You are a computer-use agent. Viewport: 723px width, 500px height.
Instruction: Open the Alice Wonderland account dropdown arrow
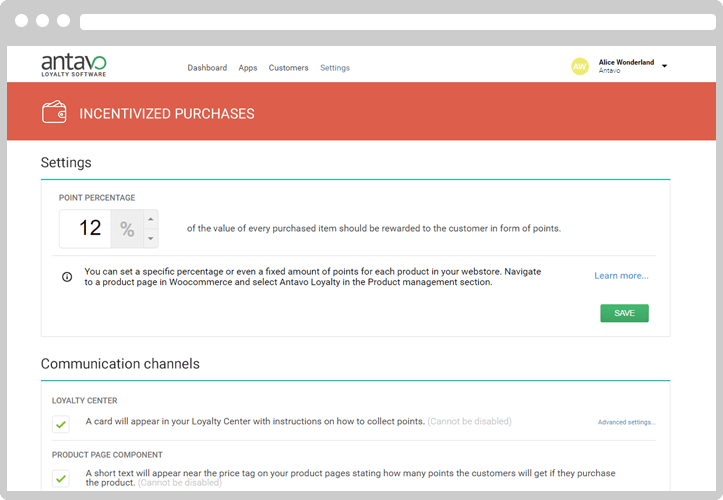(664, 66)
